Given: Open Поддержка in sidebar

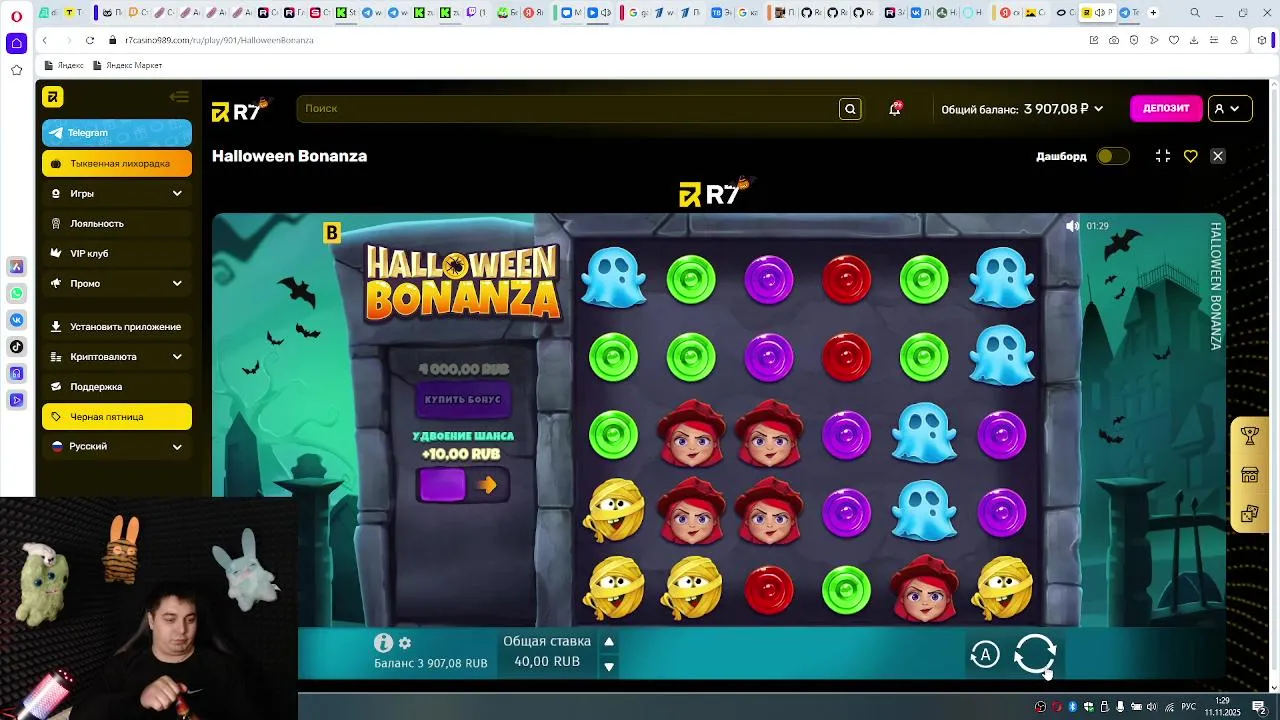Looking at the screenshot, I should (117, 386).
